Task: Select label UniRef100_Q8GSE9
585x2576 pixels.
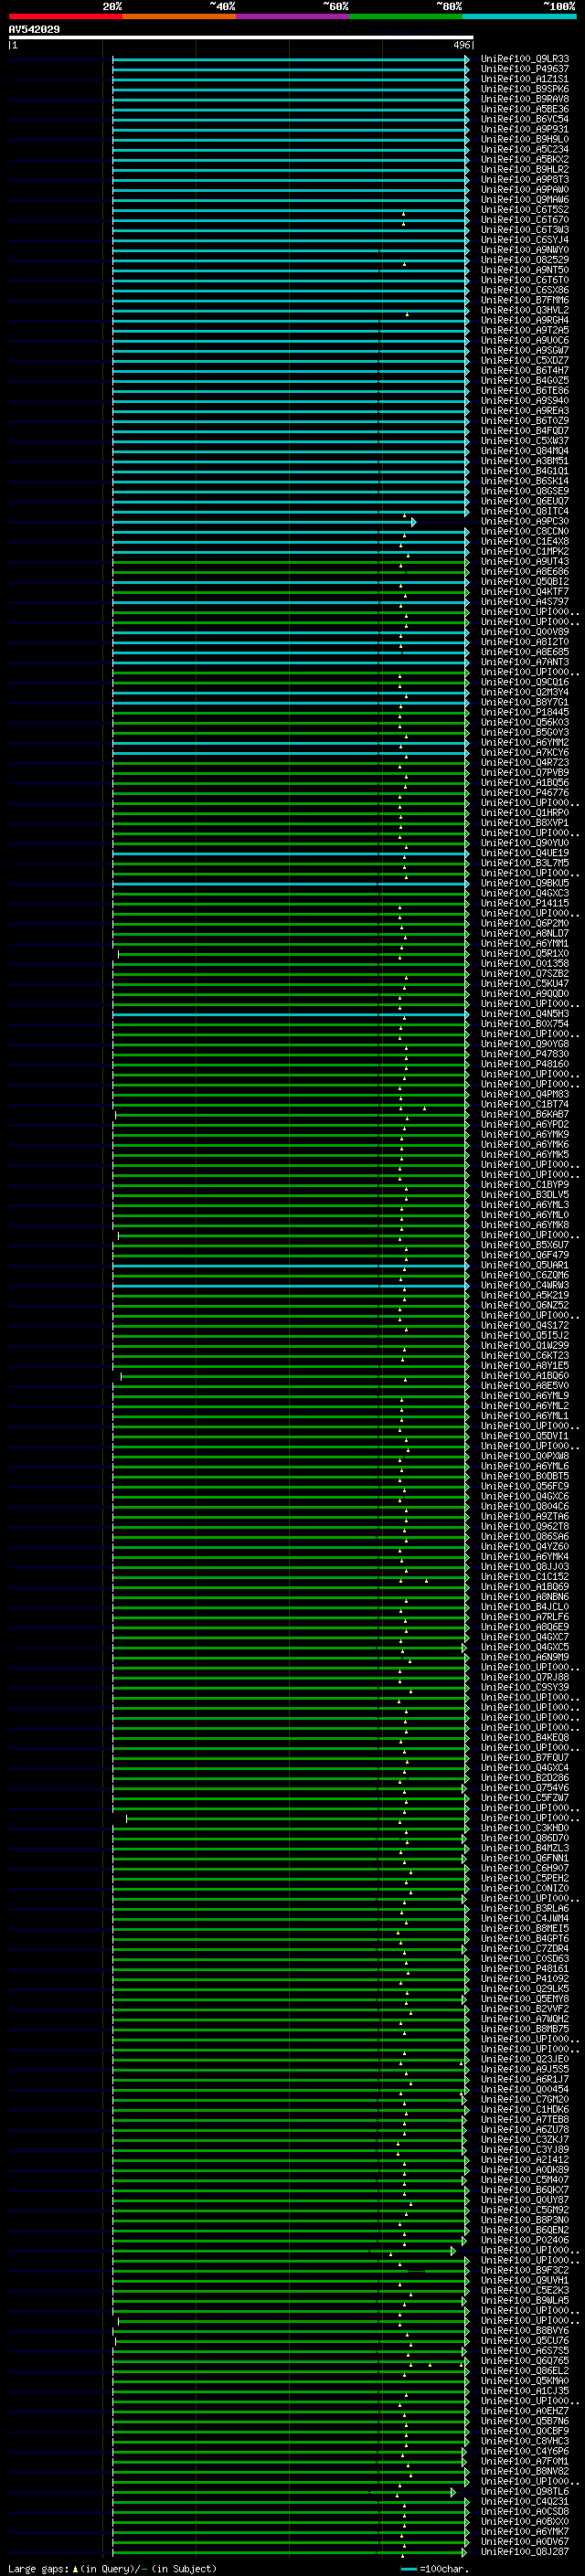Action: click(524, 491)
